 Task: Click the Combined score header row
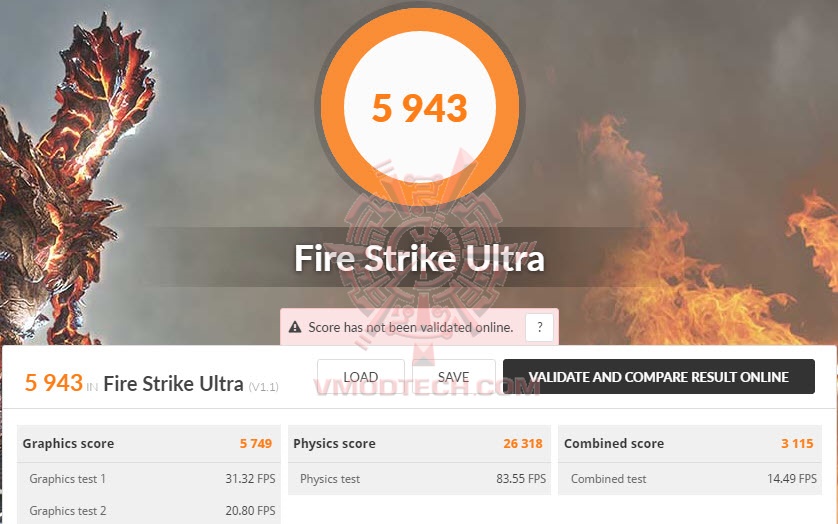point(689,443)
